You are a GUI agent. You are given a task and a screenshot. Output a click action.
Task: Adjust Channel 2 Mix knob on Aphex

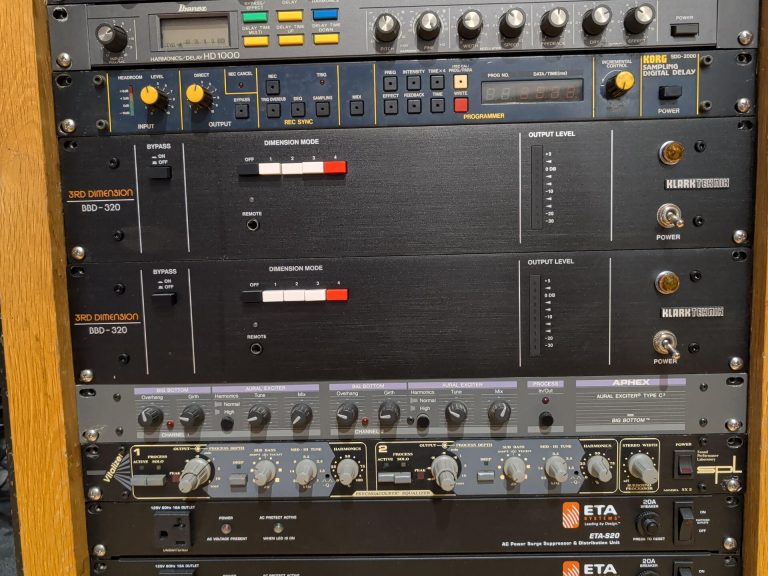click(499, 413)
